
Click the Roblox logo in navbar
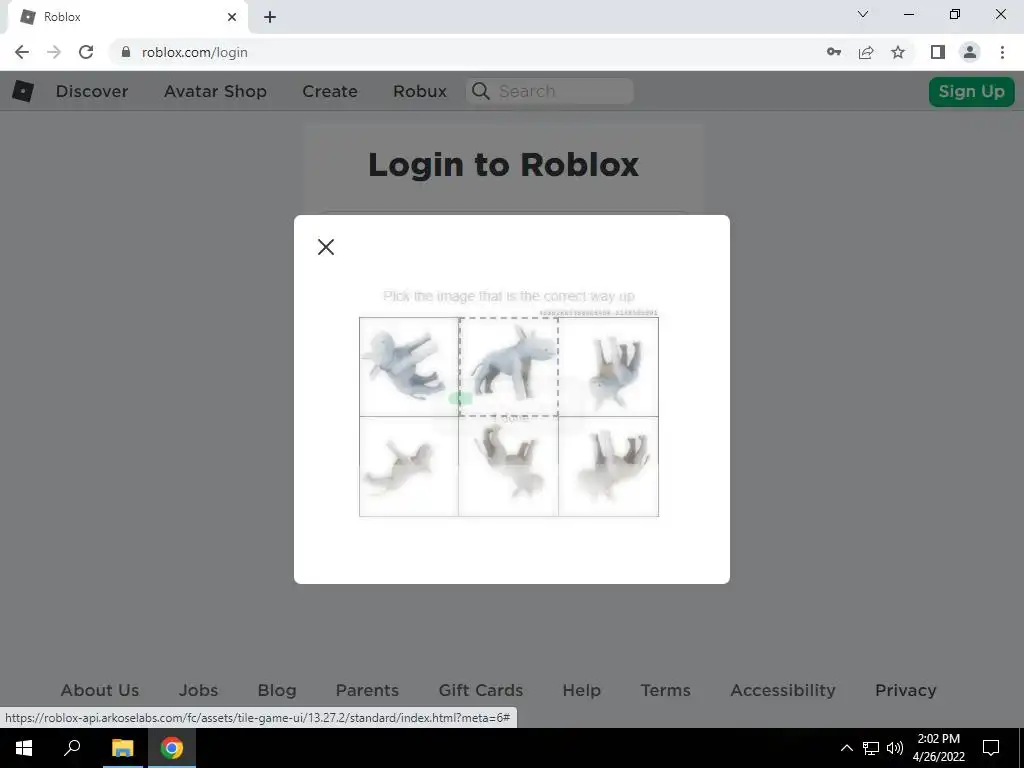tap(23, 91)
